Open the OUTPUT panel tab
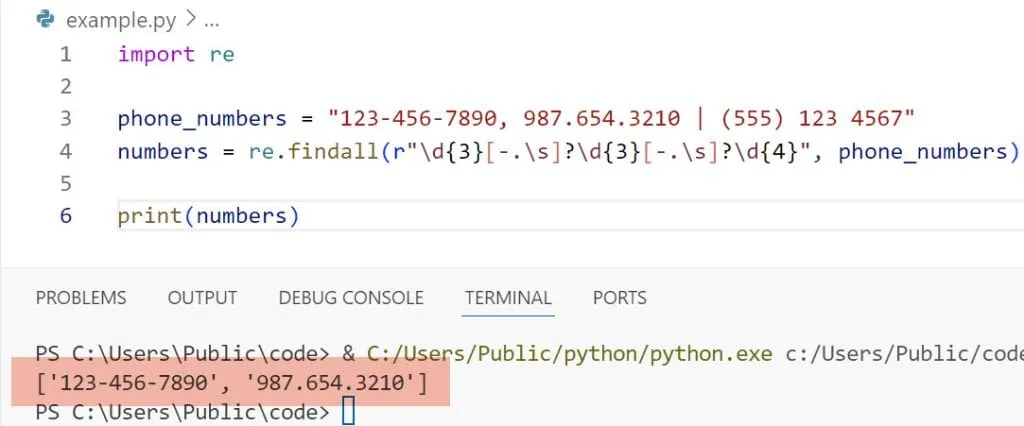1024x426 pixels. (x=202, y=297)
